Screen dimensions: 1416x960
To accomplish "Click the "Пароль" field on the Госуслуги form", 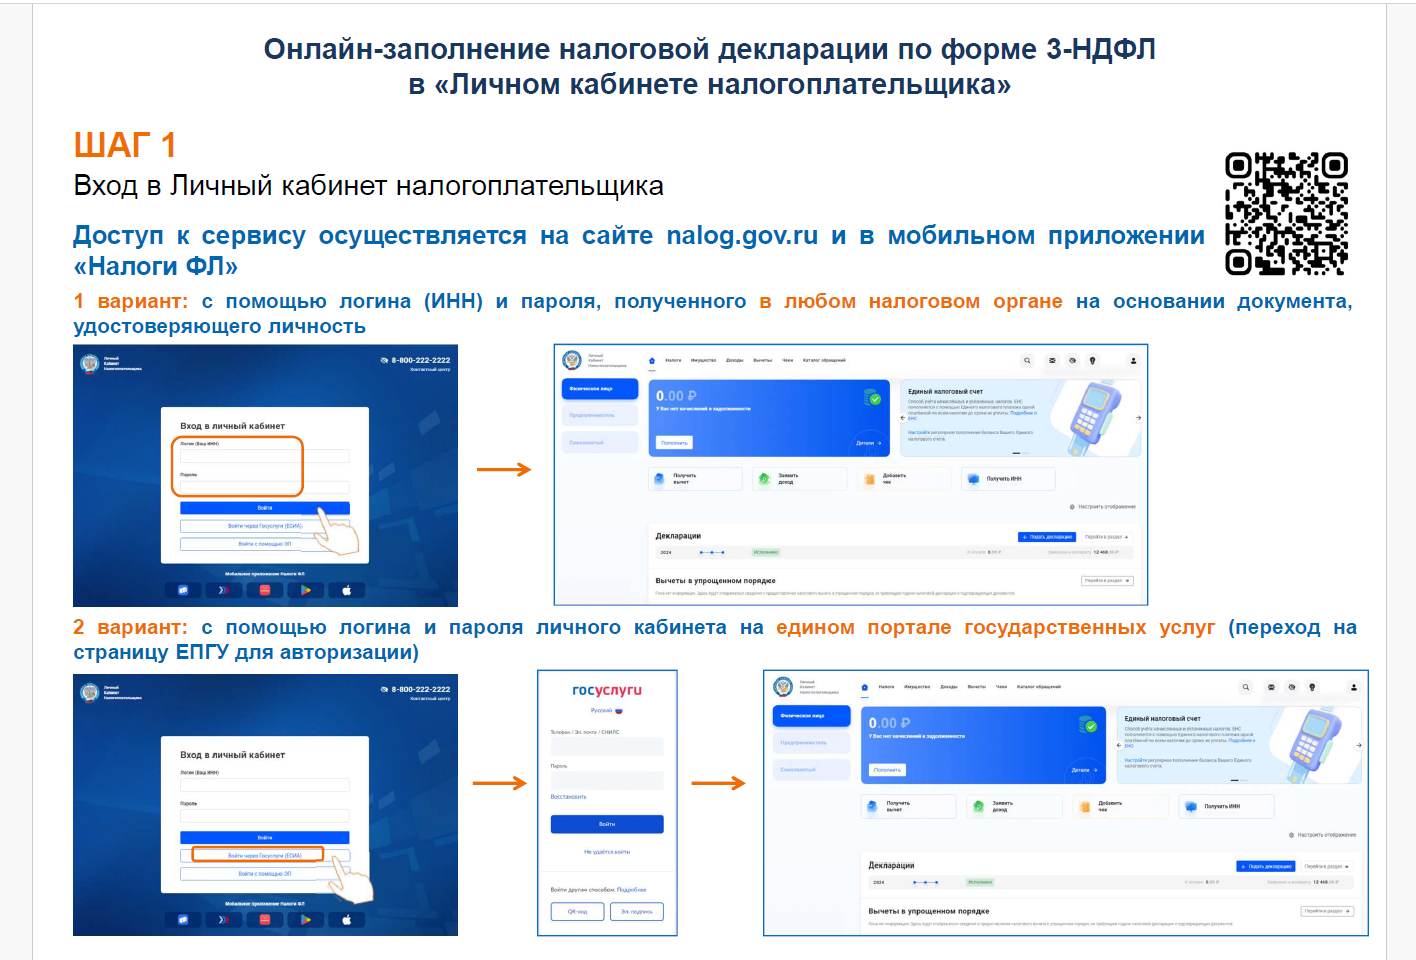I will pyautogui.click(x=606, y=780).
